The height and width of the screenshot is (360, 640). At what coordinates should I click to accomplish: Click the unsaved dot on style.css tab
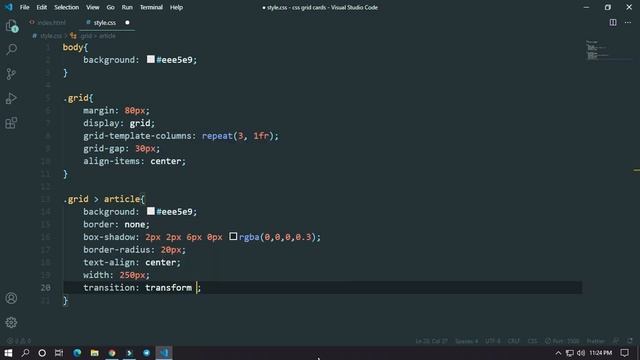[x=127, y=22]
